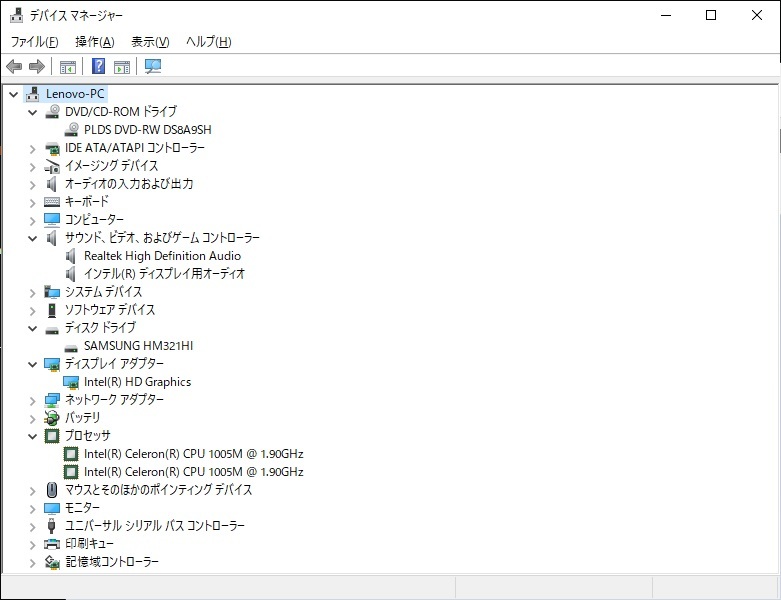Viewport: 781px width, 600px height.
Task: Select the イメージング デバイス category label
Action: click(112, 165)
